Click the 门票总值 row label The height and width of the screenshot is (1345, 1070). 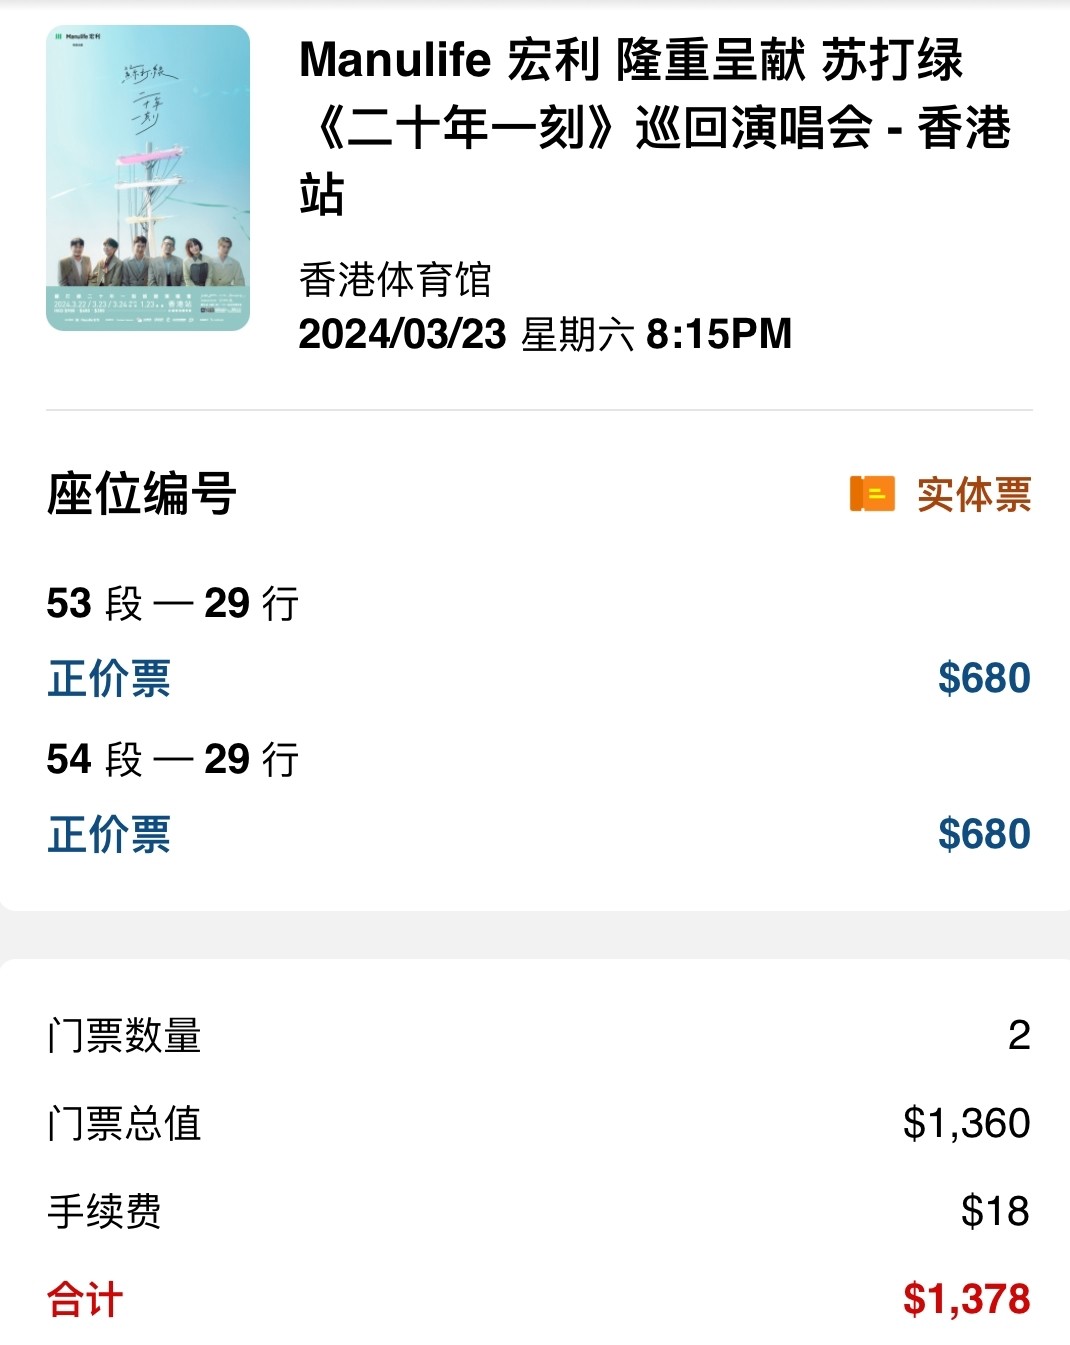click(x=124, y=1123)
